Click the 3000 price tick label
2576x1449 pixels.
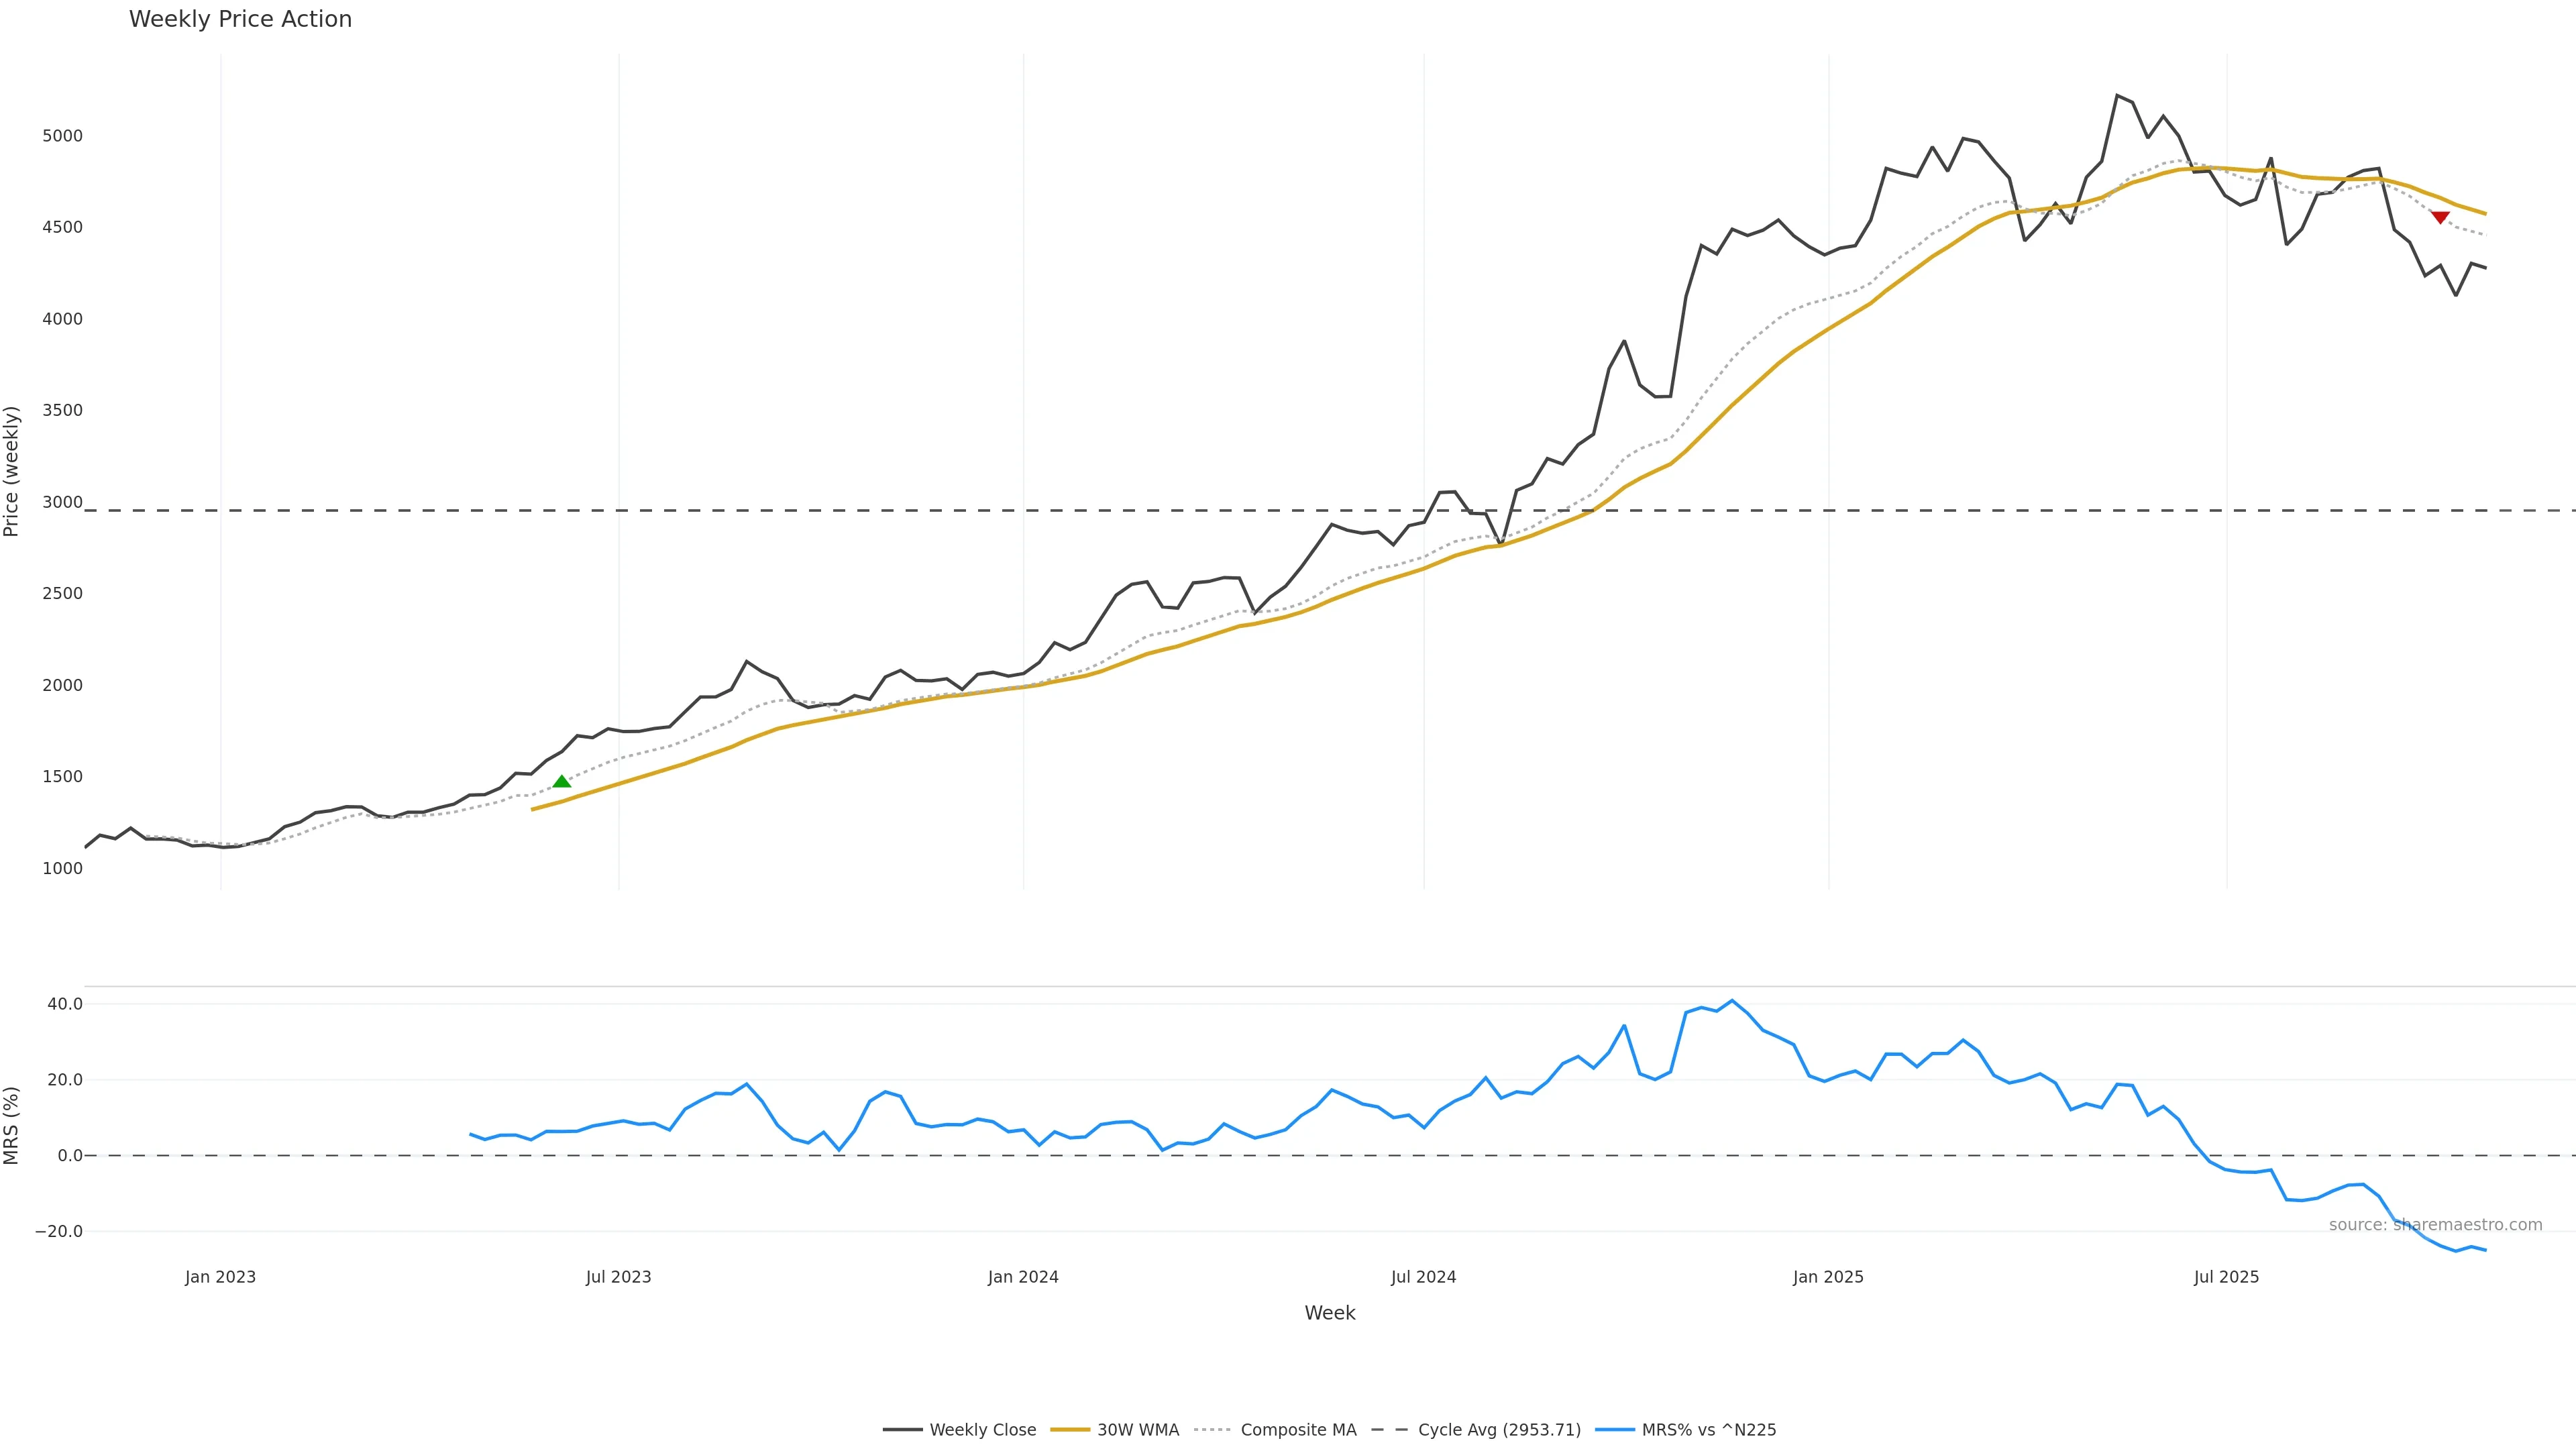[62, 502]
